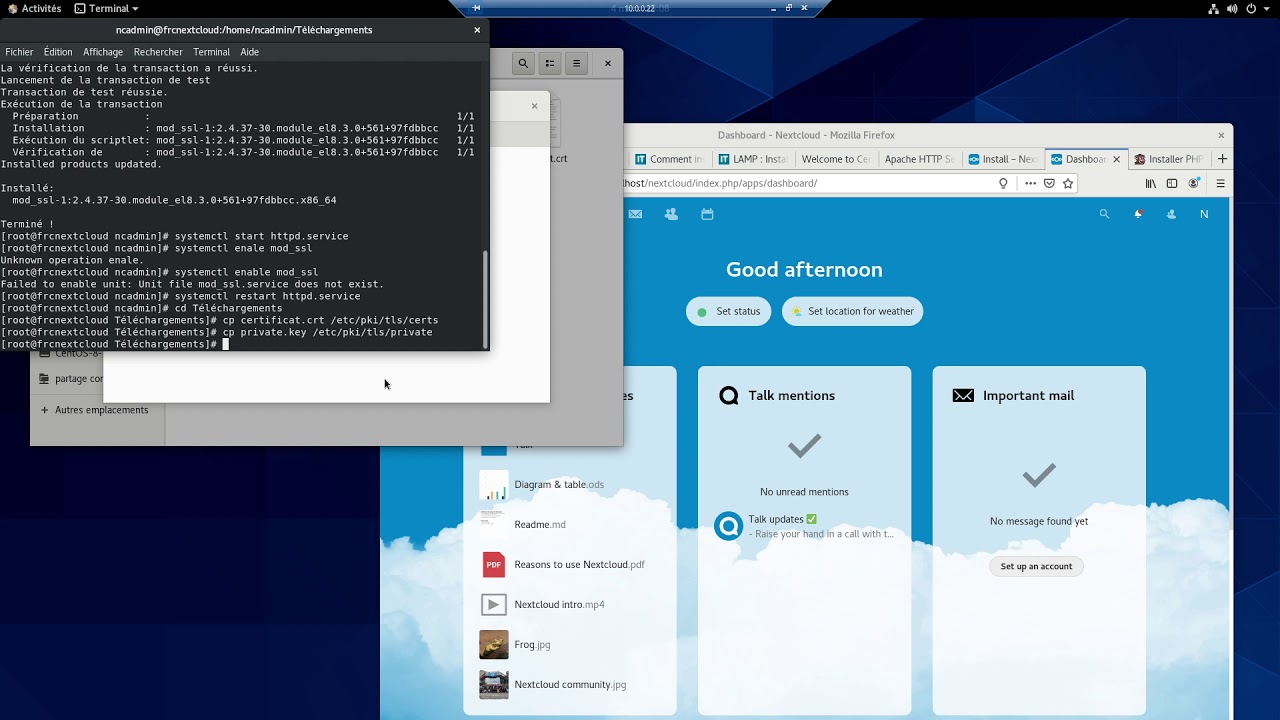Toggle list view in the Files window
Image resolution: width=1280 pixels, height=720 pixels.
pos(550,63)
